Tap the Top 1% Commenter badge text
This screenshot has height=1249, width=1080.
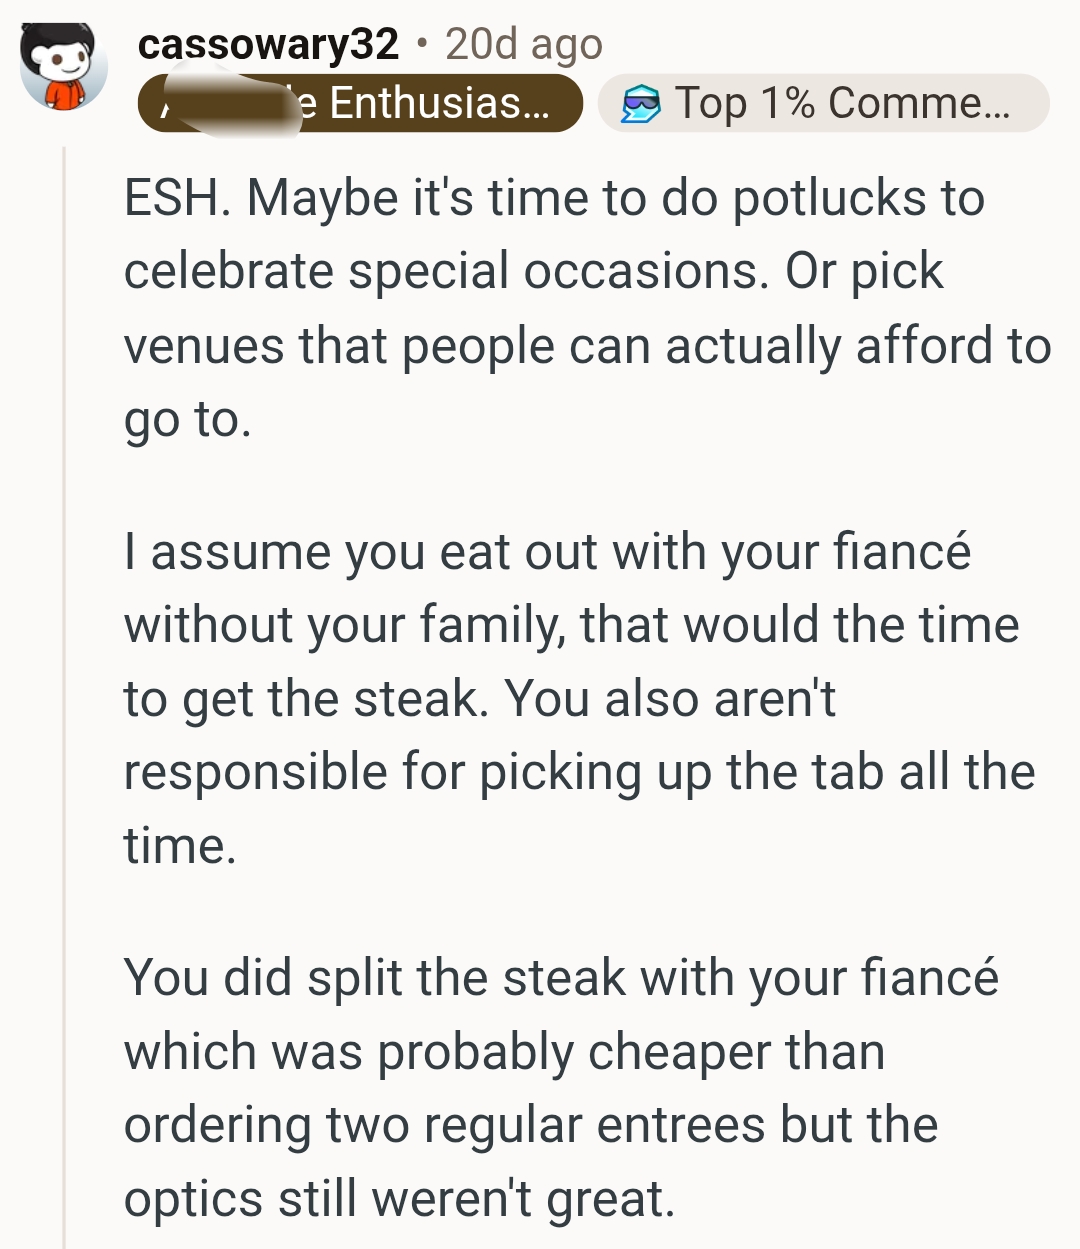click(842, 103)
